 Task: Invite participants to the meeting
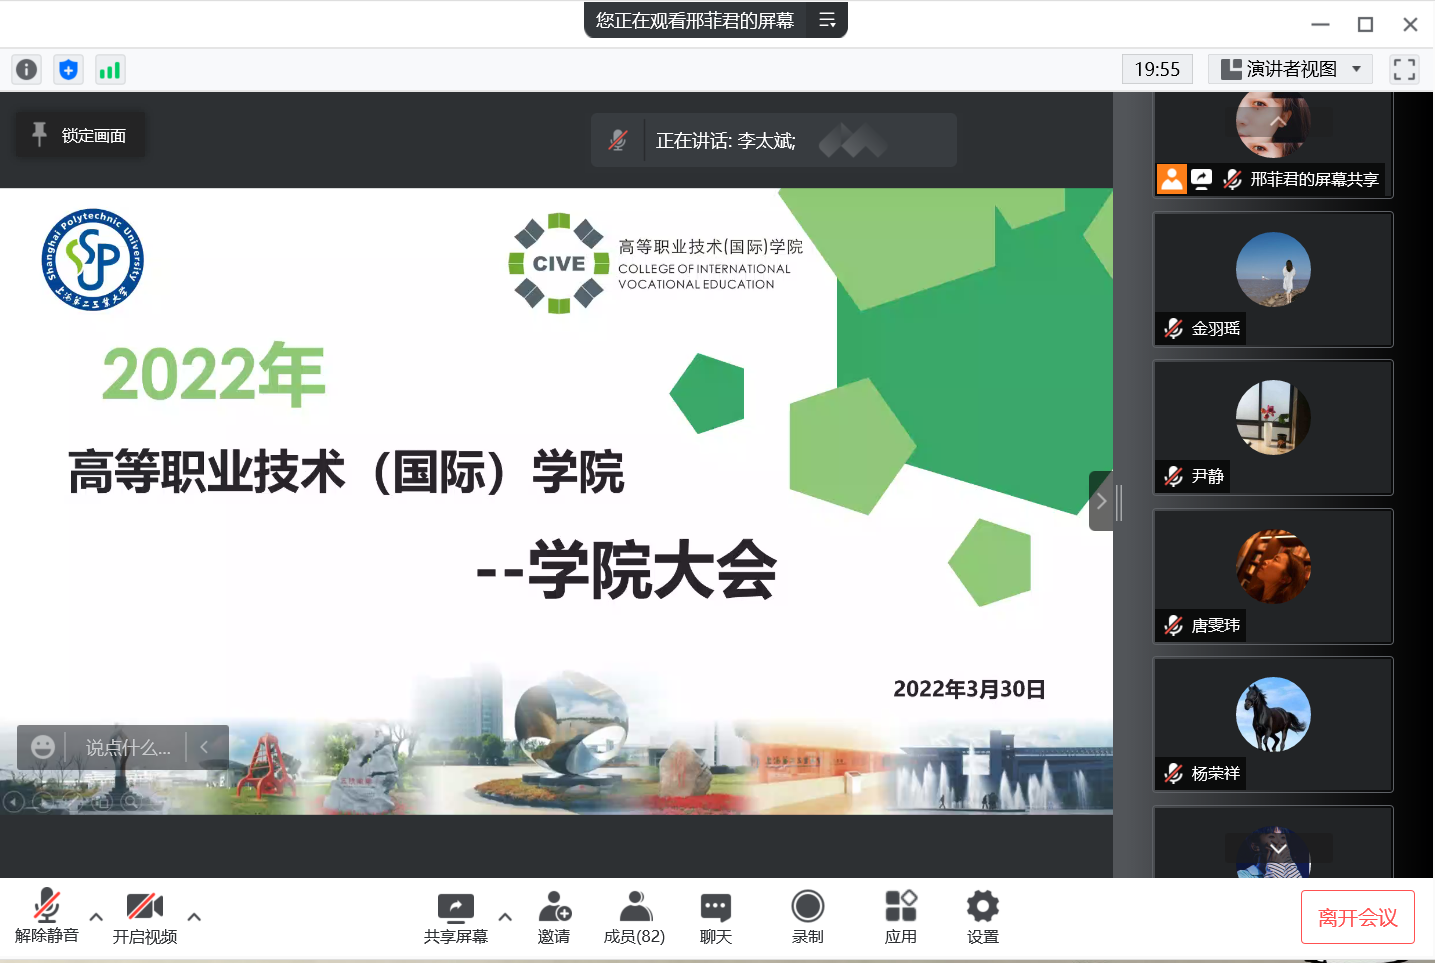[x=554, y=917]
